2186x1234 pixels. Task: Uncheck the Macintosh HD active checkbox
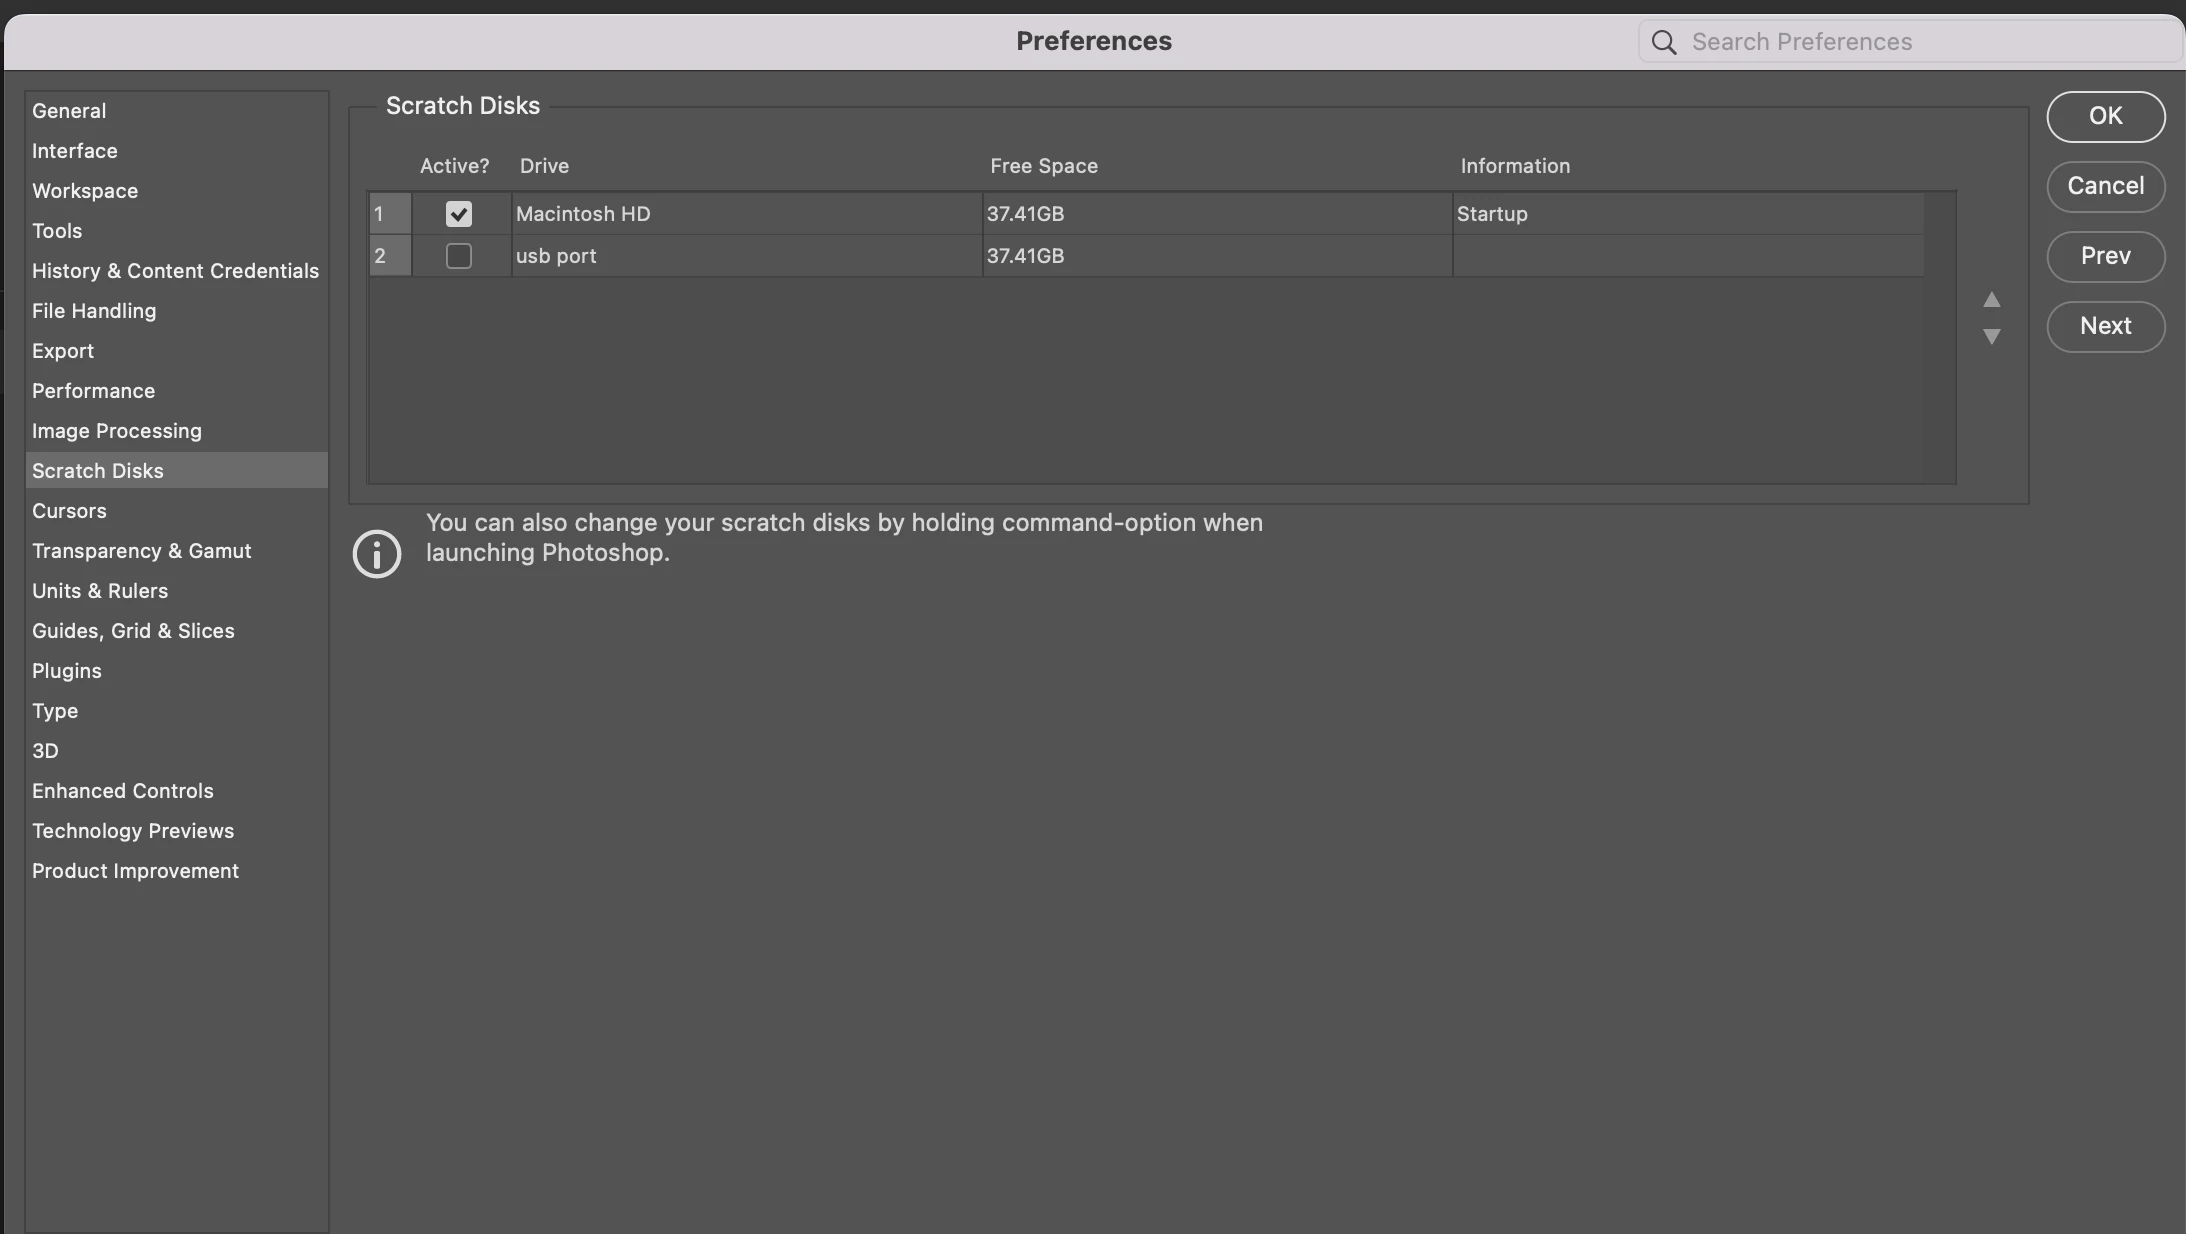[458, 214]
